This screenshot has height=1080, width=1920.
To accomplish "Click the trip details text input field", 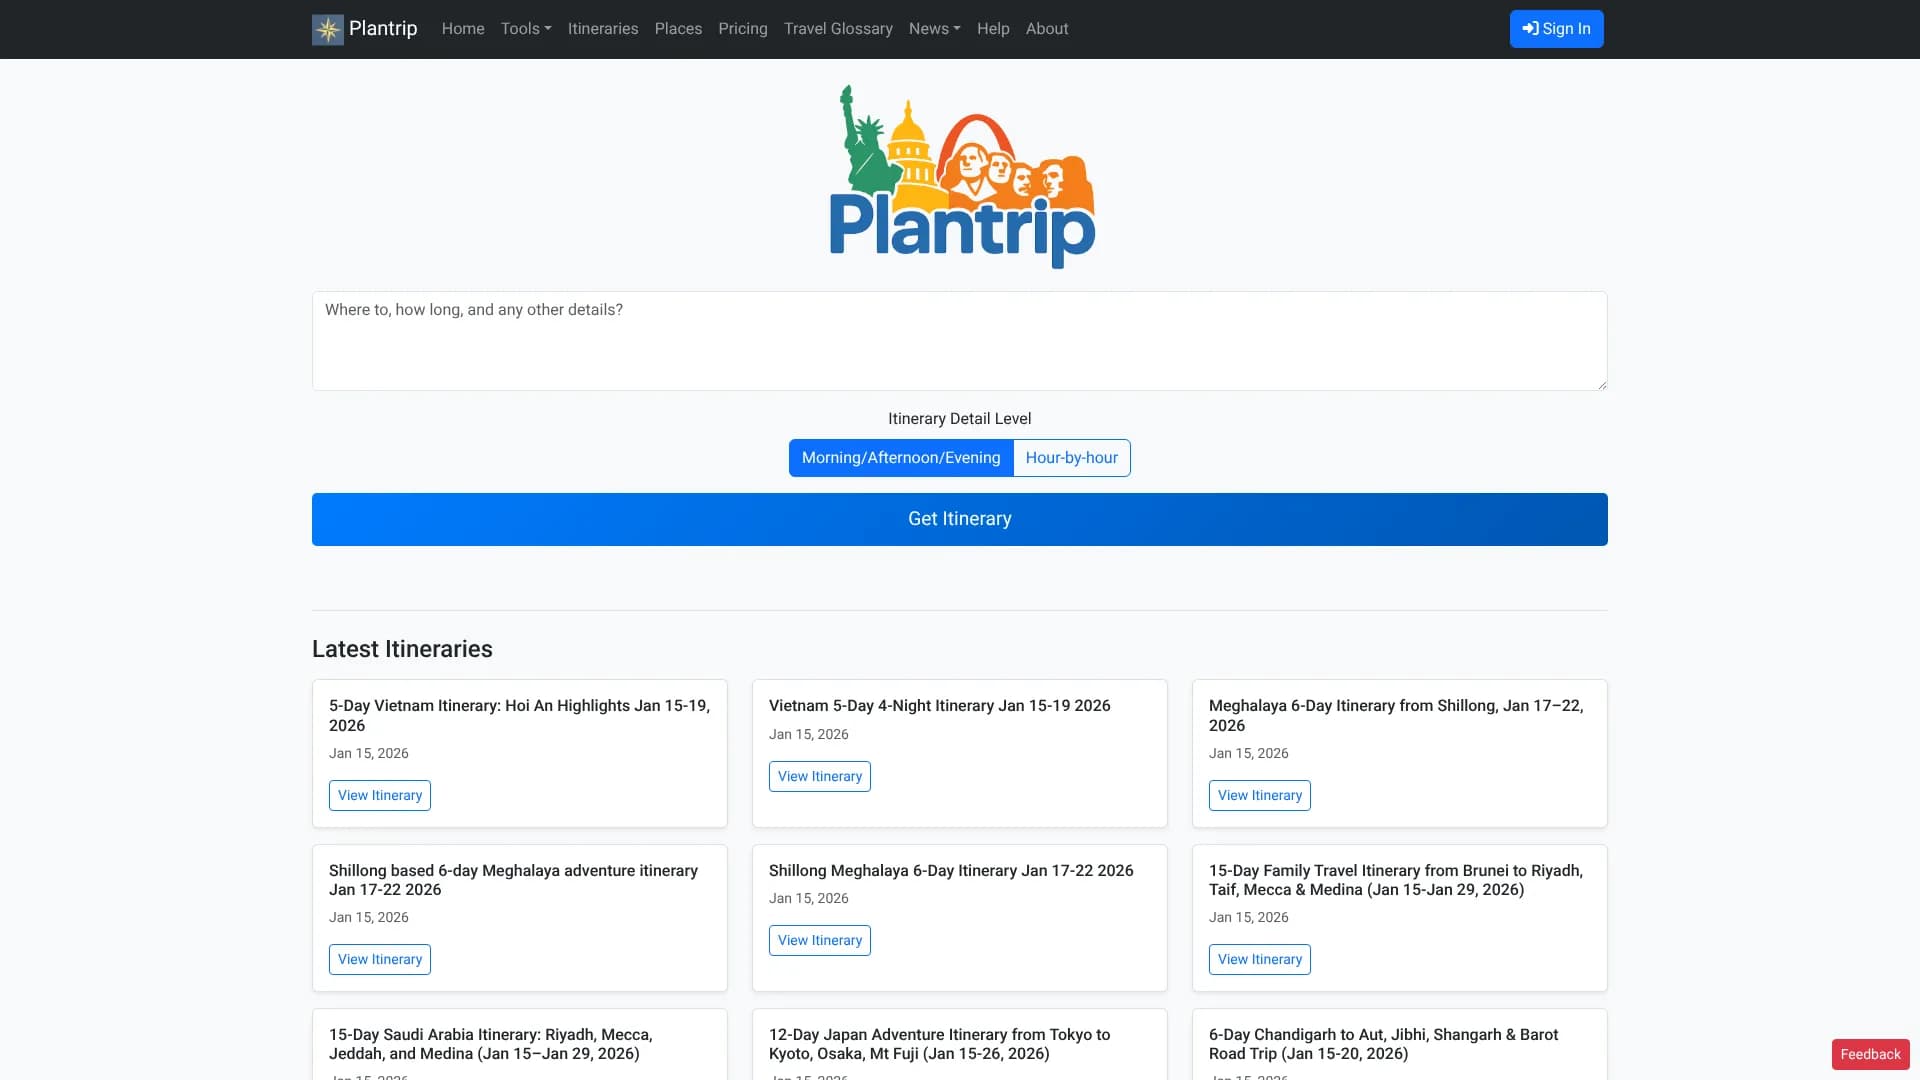I will [x=959, y=340].
